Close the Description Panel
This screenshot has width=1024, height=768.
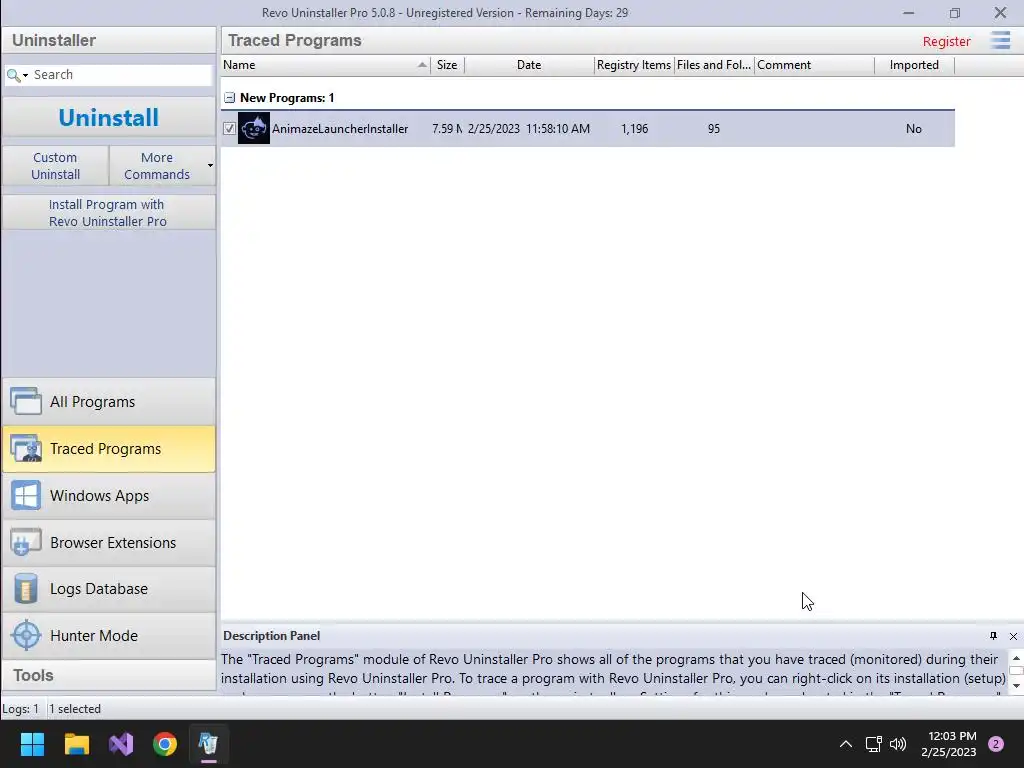click(1013, 636)
